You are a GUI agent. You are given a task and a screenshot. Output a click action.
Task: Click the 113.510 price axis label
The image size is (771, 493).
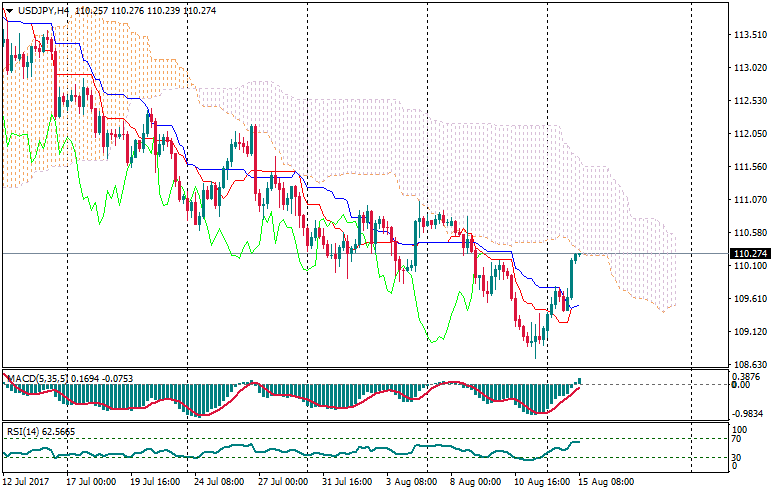(748, 35)
